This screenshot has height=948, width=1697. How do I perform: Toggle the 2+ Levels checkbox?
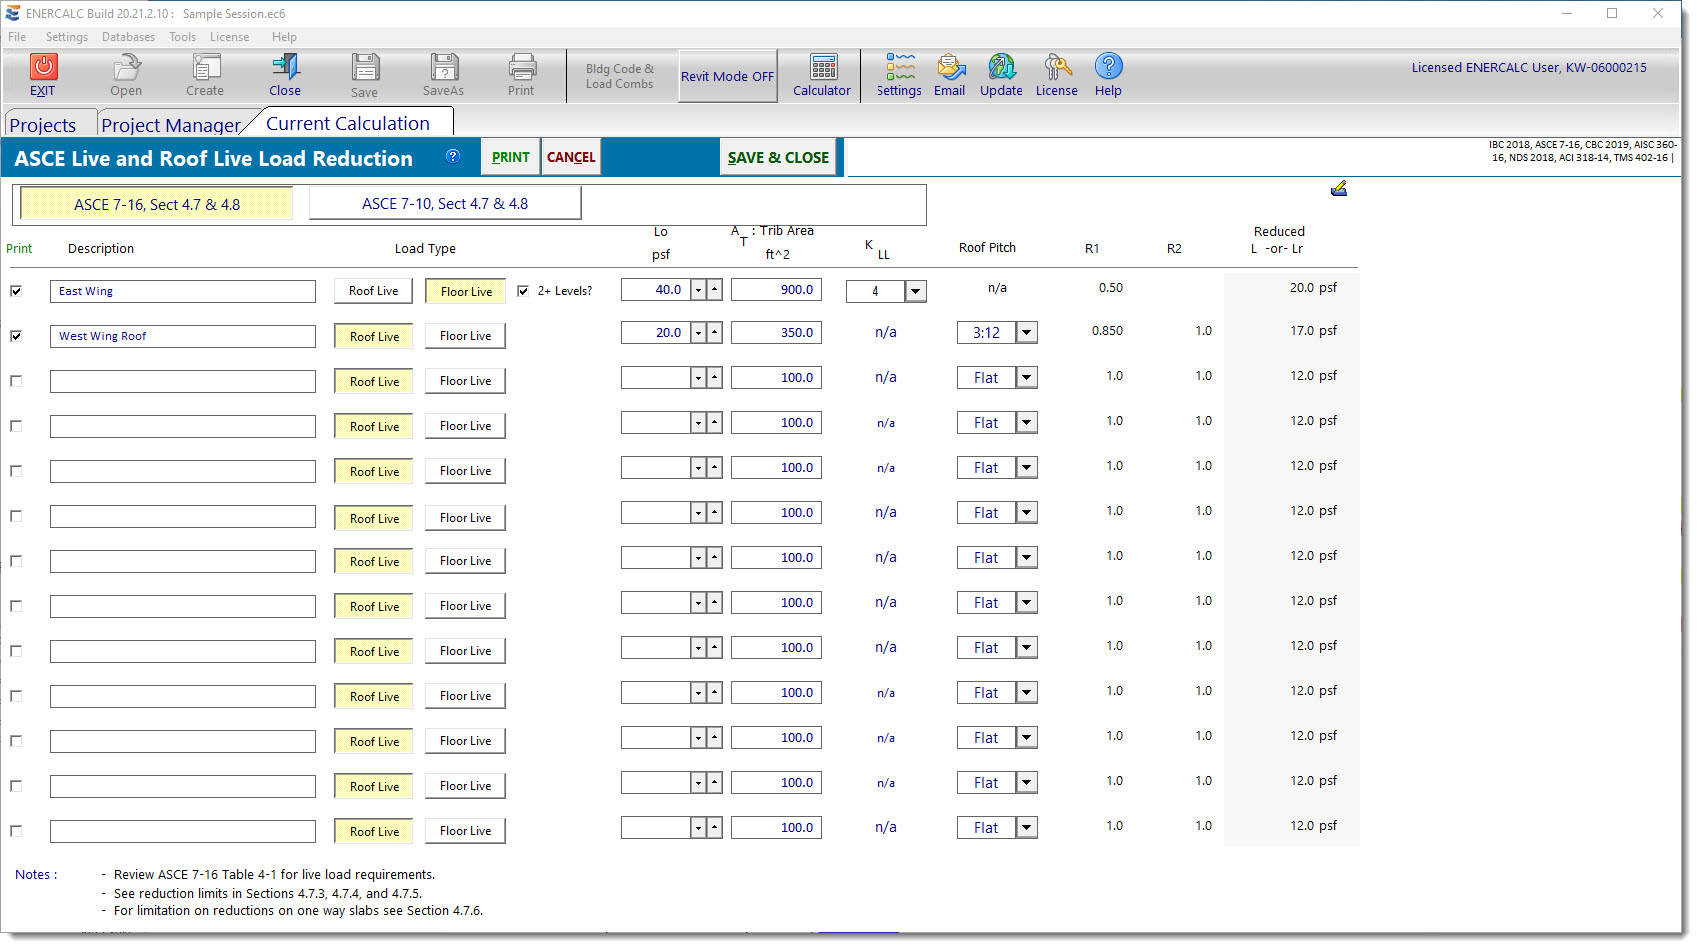[x=523, y=291]
